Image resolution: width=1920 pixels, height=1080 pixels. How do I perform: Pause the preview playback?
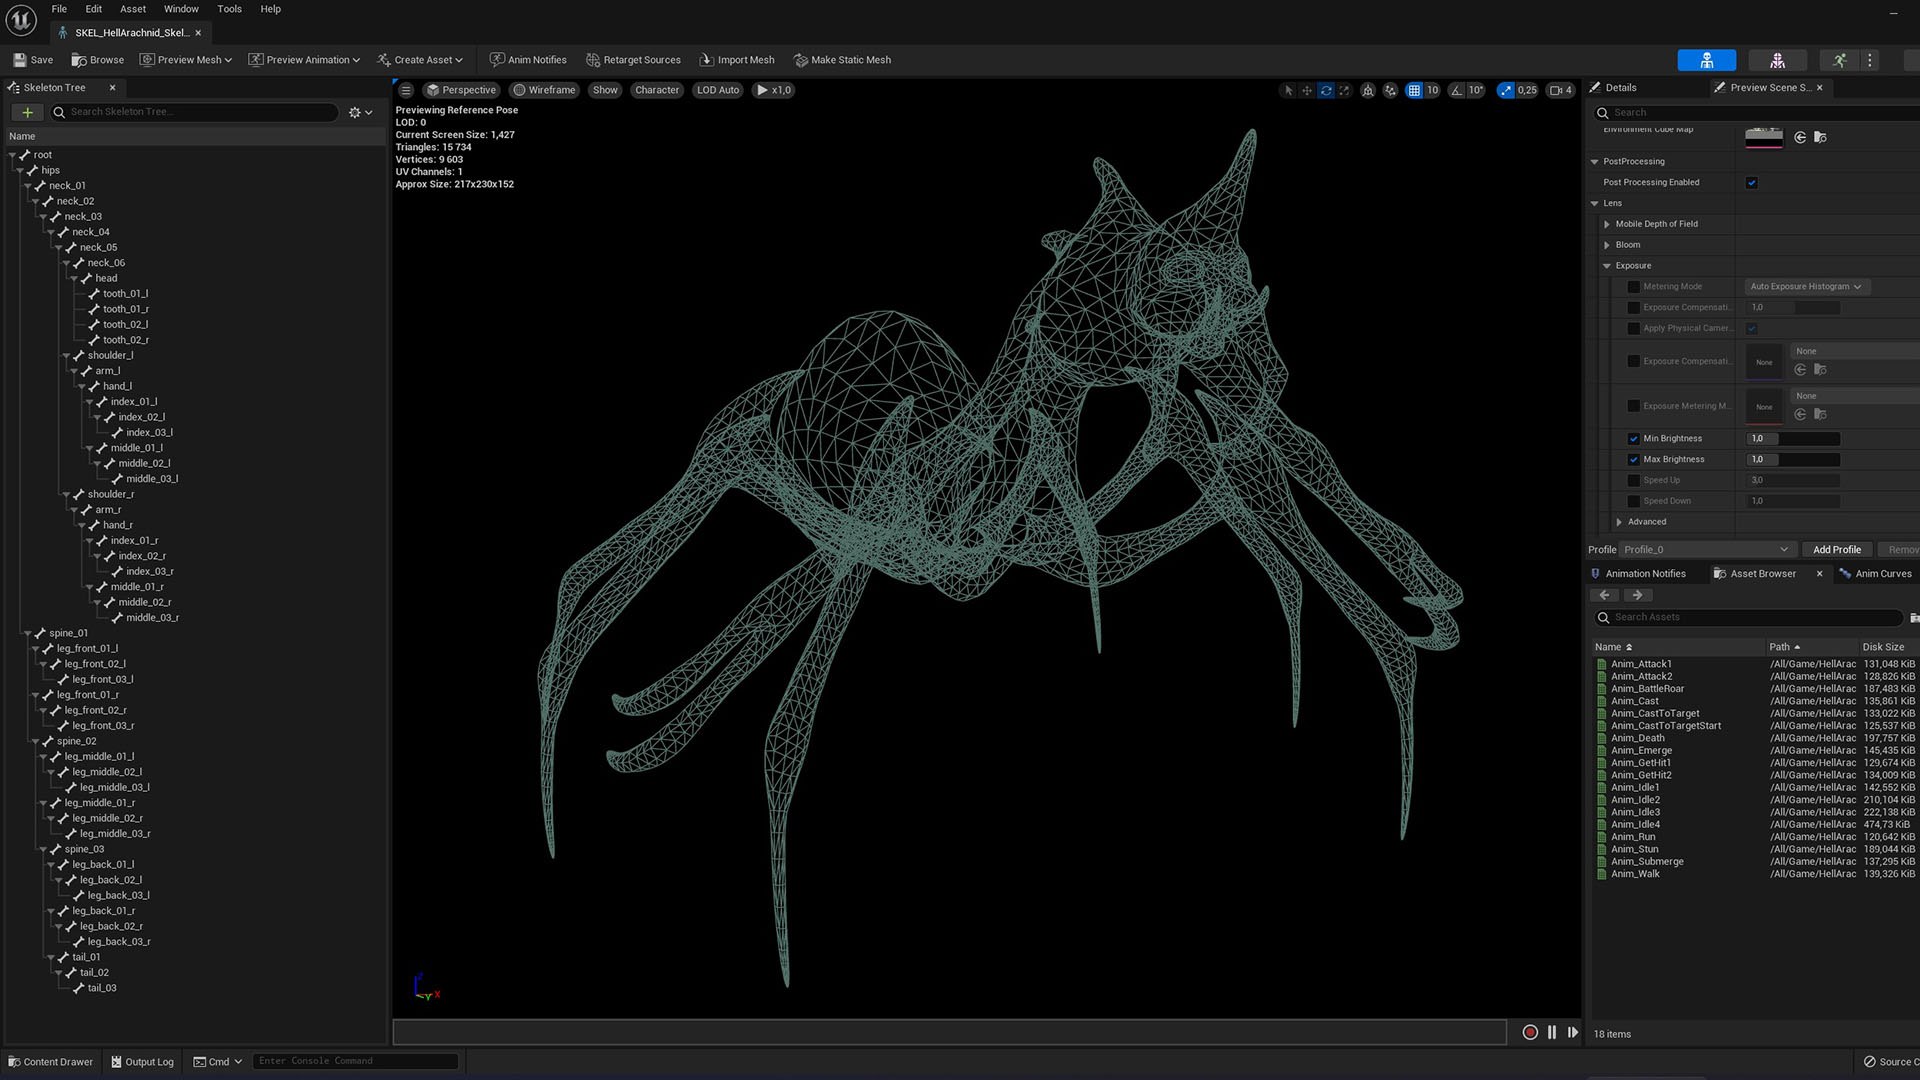point(1552,1032)
